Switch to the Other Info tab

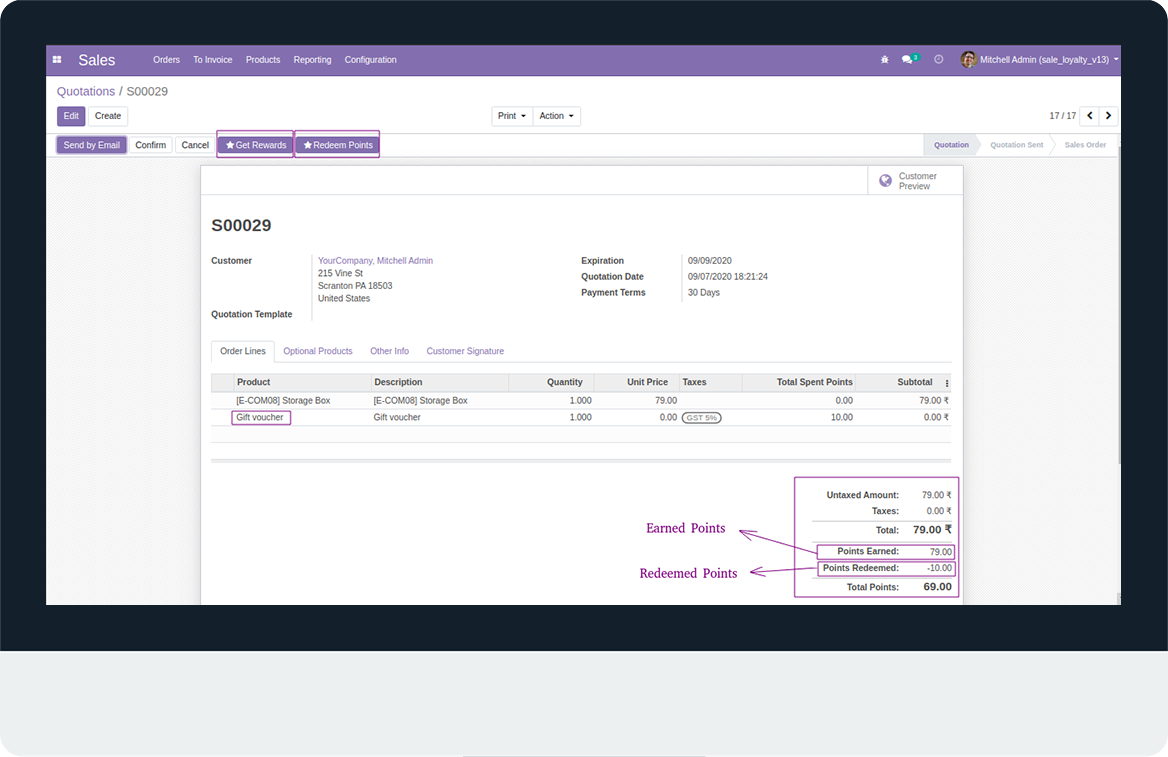pyautogui.click(x=390, y=351)
